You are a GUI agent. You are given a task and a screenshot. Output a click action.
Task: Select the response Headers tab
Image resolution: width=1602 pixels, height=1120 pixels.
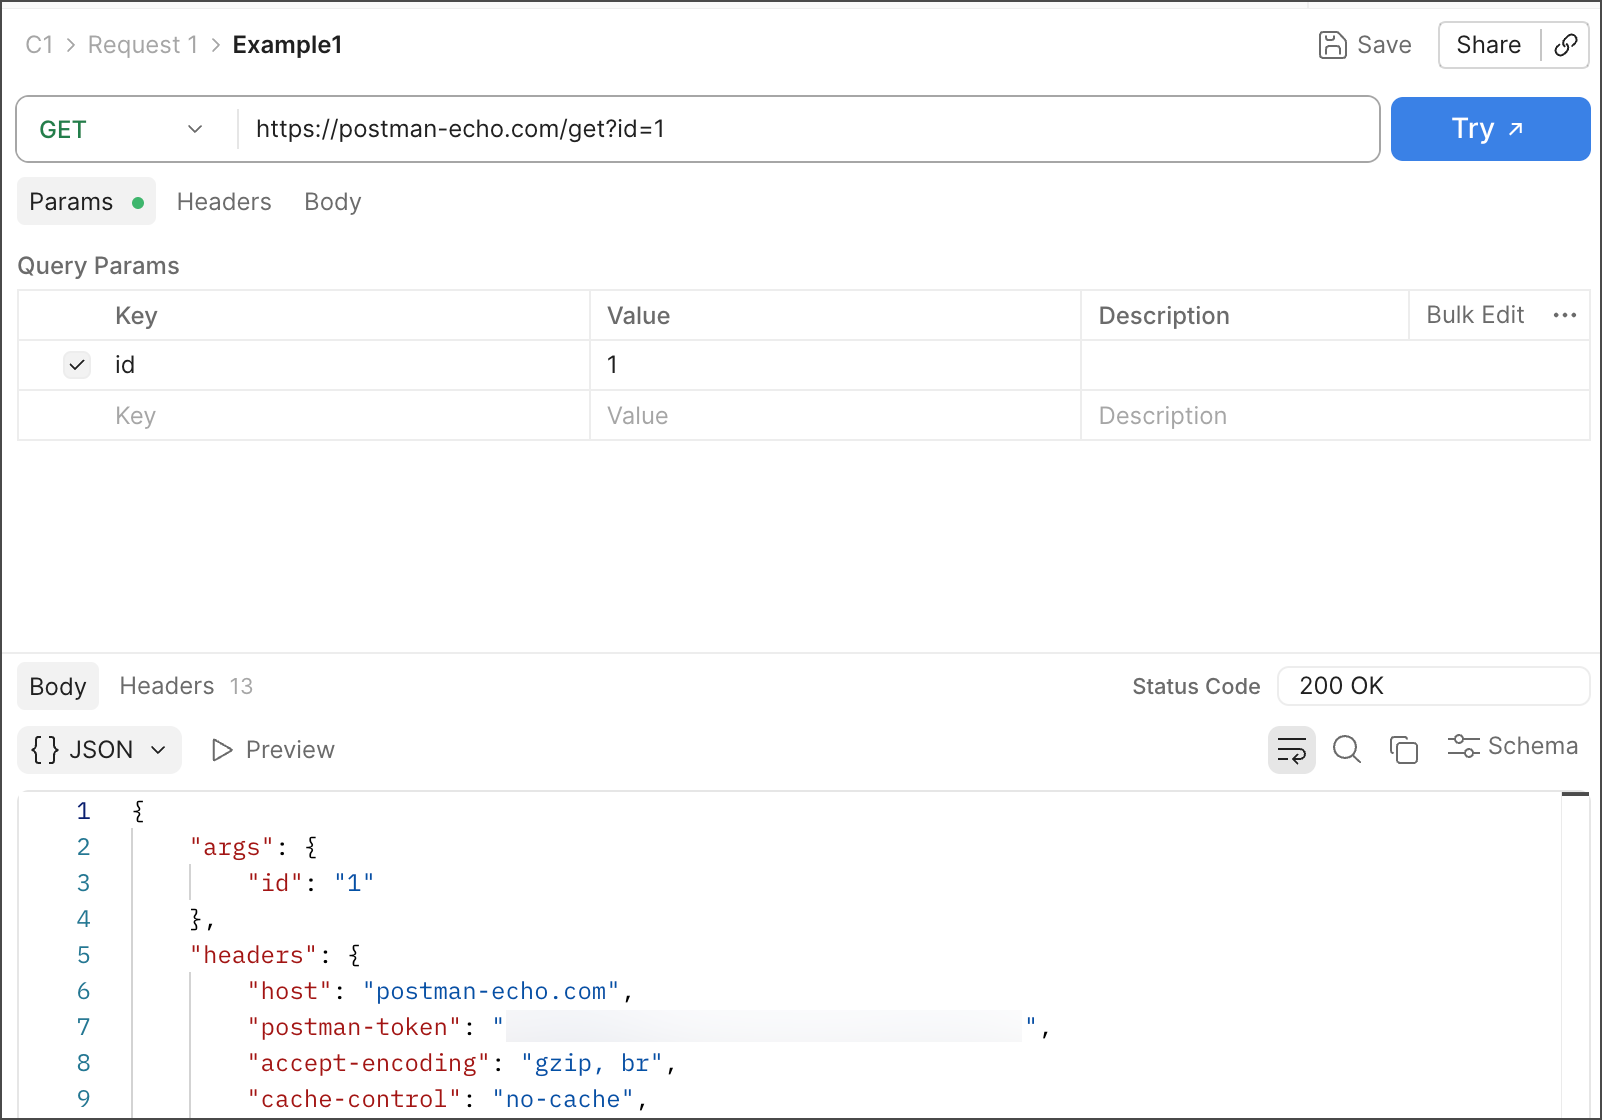coord(167,686)
